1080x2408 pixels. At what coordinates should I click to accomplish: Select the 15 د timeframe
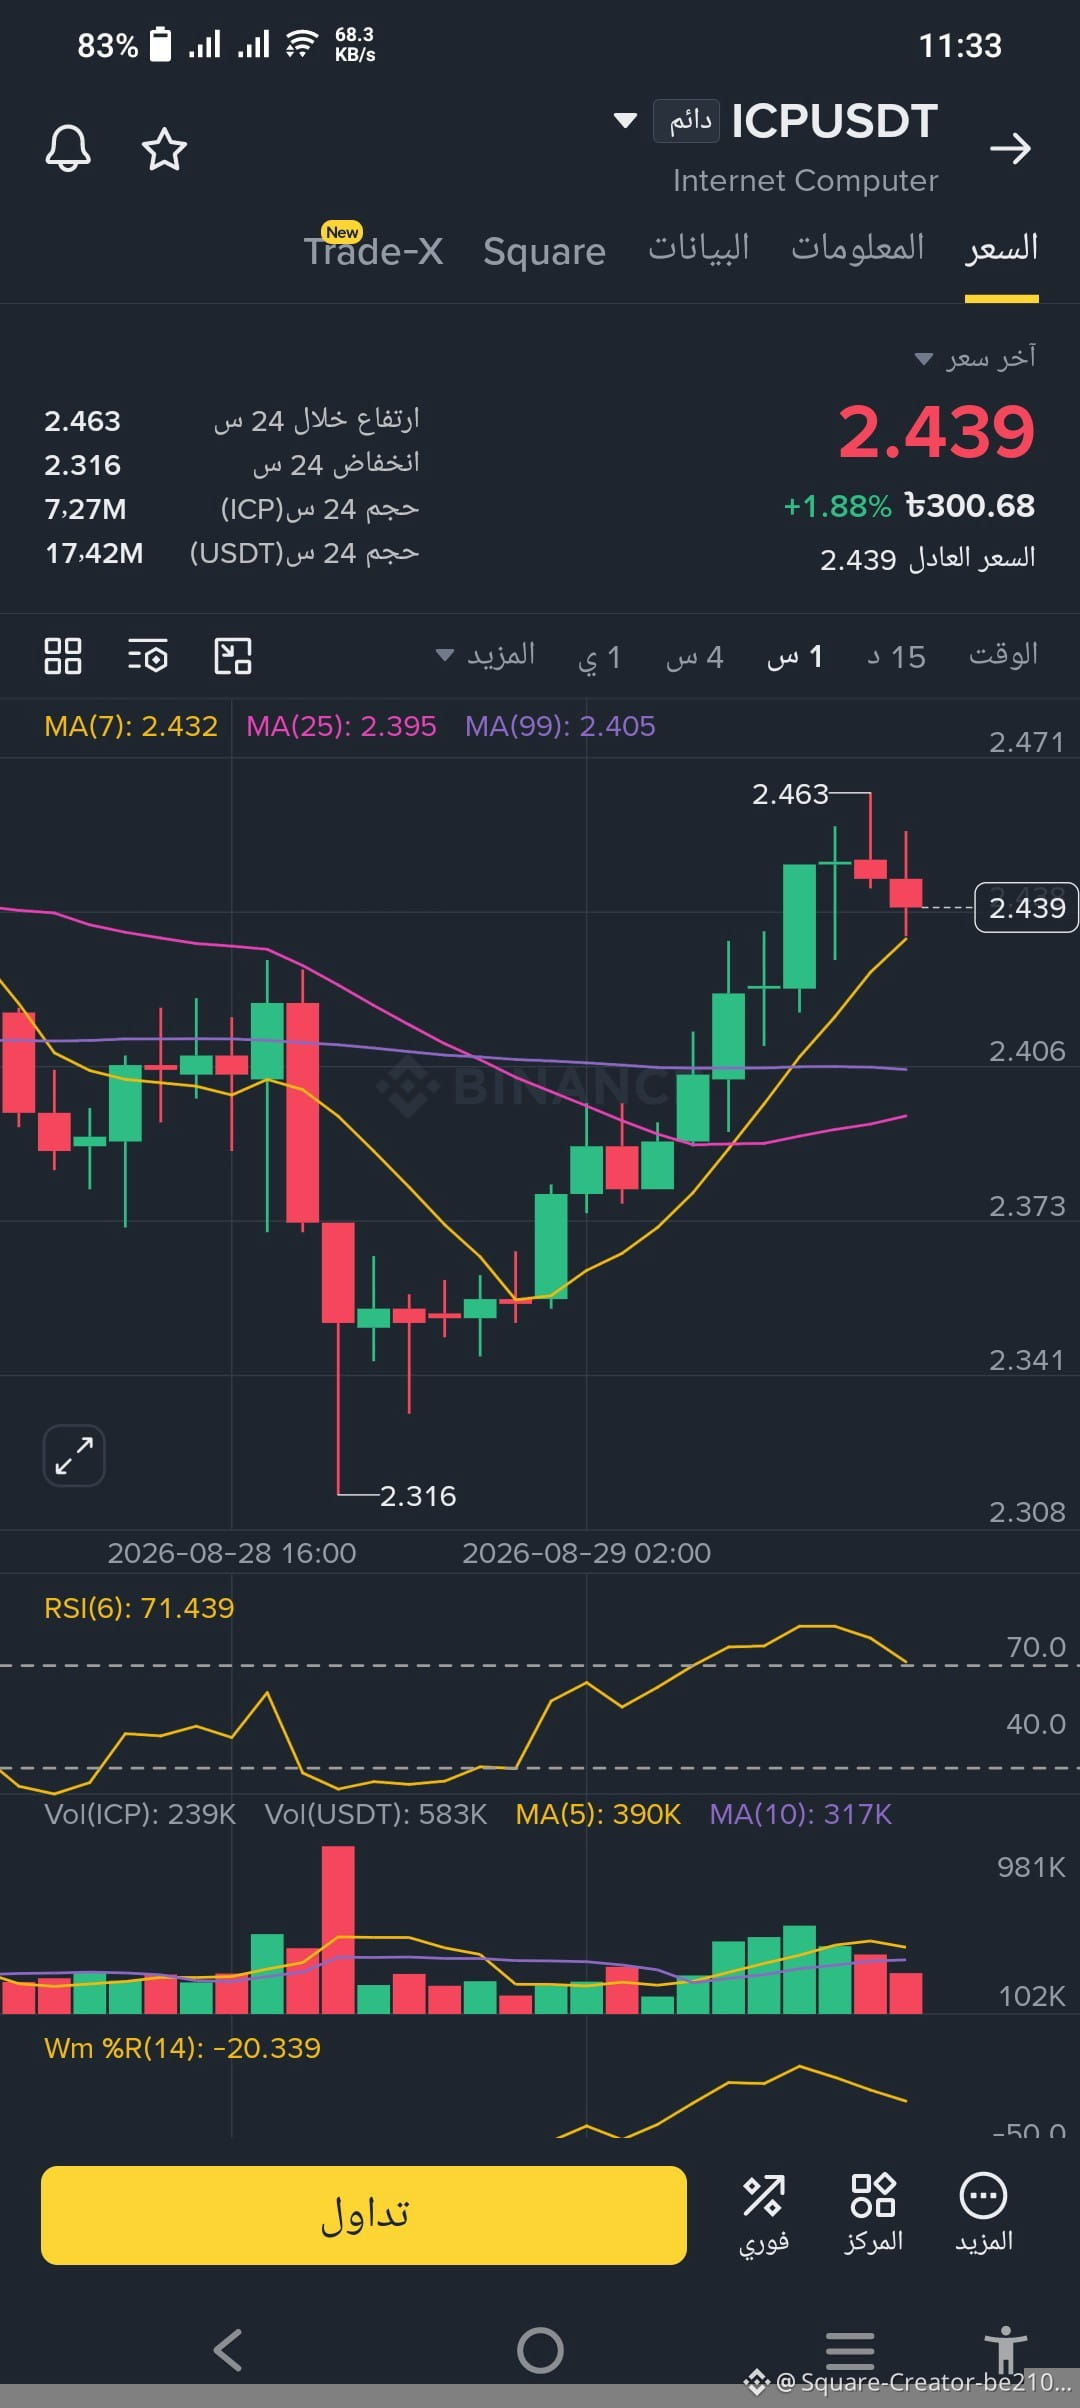pos(896,657)
